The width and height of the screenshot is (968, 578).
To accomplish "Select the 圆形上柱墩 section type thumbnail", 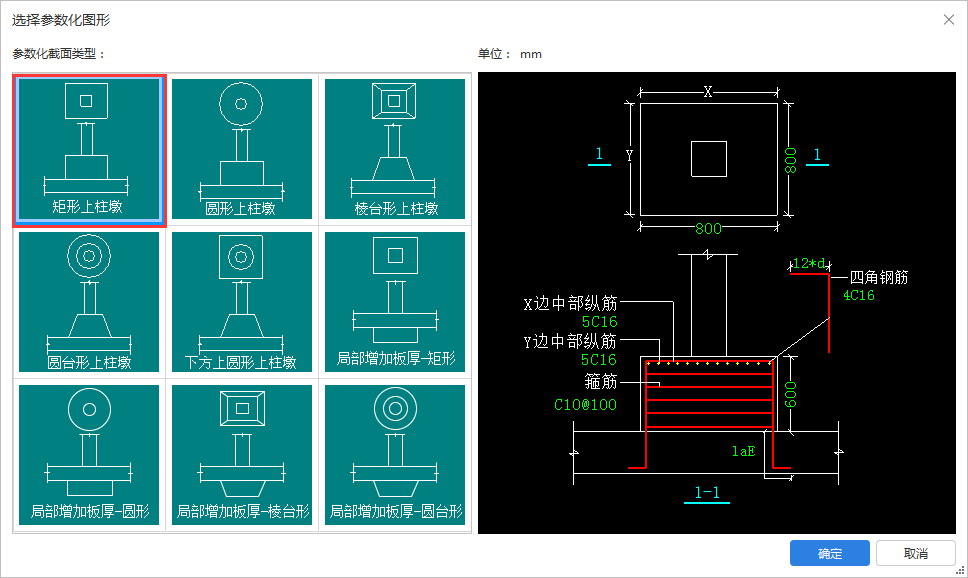I will click(x=241, y=149).
